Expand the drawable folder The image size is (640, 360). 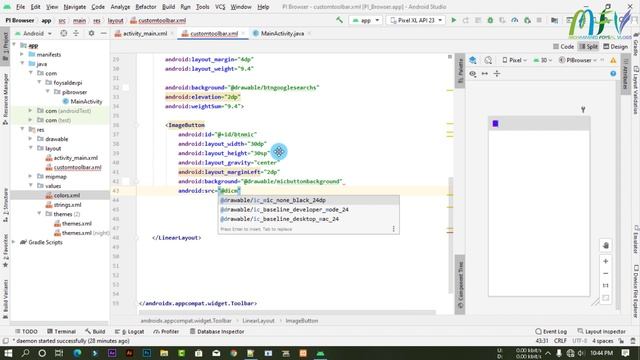(31, 139)
